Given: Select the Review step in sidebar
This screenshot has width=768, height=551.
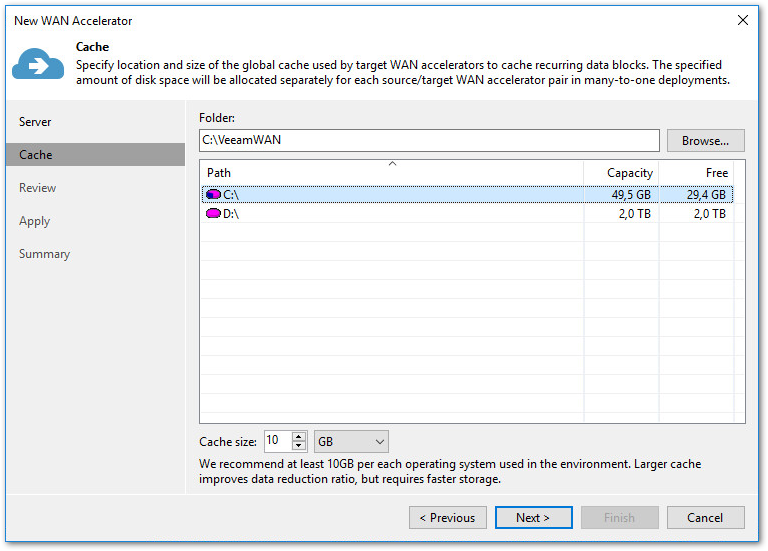Looking at the screenshot, I should click(38, 188).
